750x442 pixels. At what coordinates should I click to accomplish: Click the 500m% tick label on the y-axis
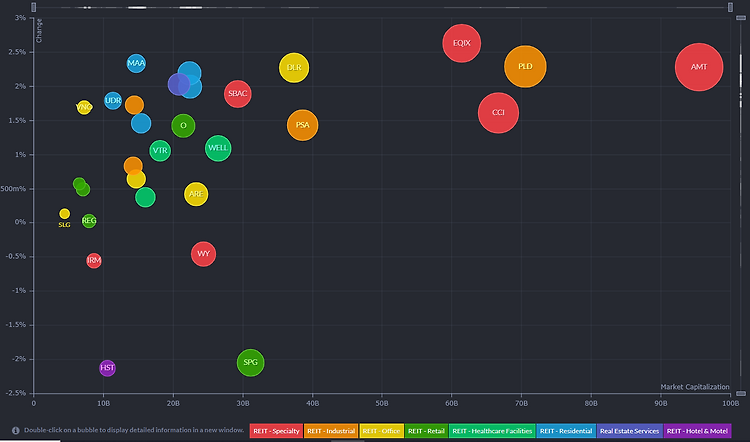[x=13, y=189]
